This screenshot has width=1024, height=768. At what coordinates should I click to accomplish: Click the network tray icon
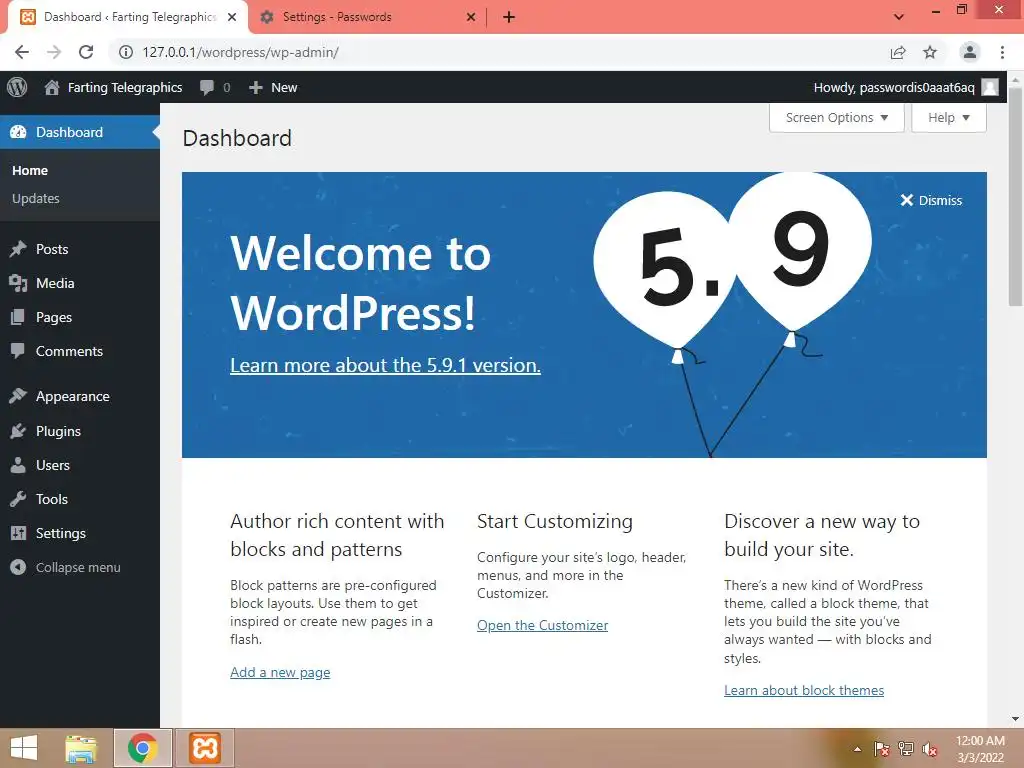[905, 749]
